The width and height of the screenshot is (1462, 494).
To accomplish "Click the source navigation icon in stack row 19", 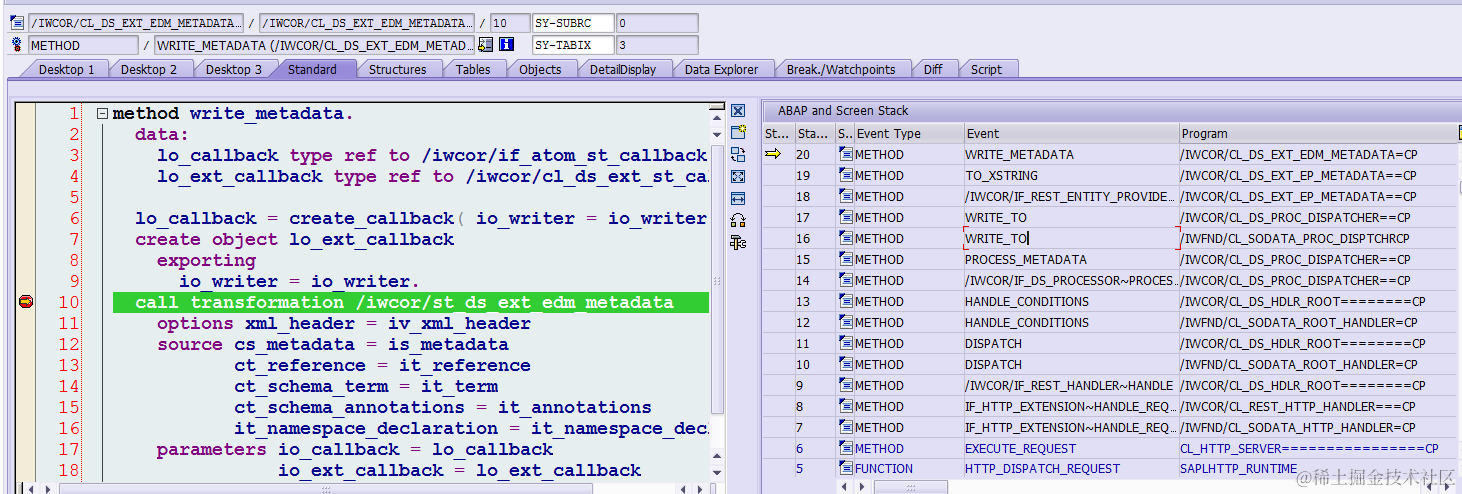I will 845,175.
